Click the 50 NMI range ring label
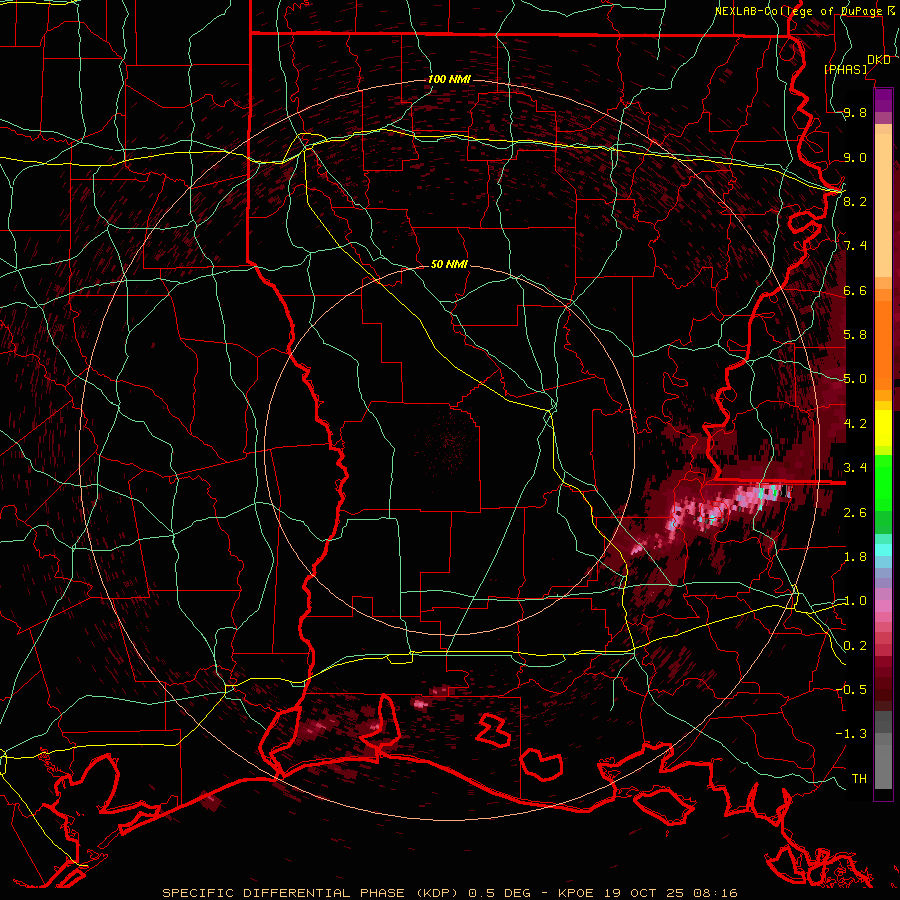Screen dimensions: 900x900 point(449,264)
